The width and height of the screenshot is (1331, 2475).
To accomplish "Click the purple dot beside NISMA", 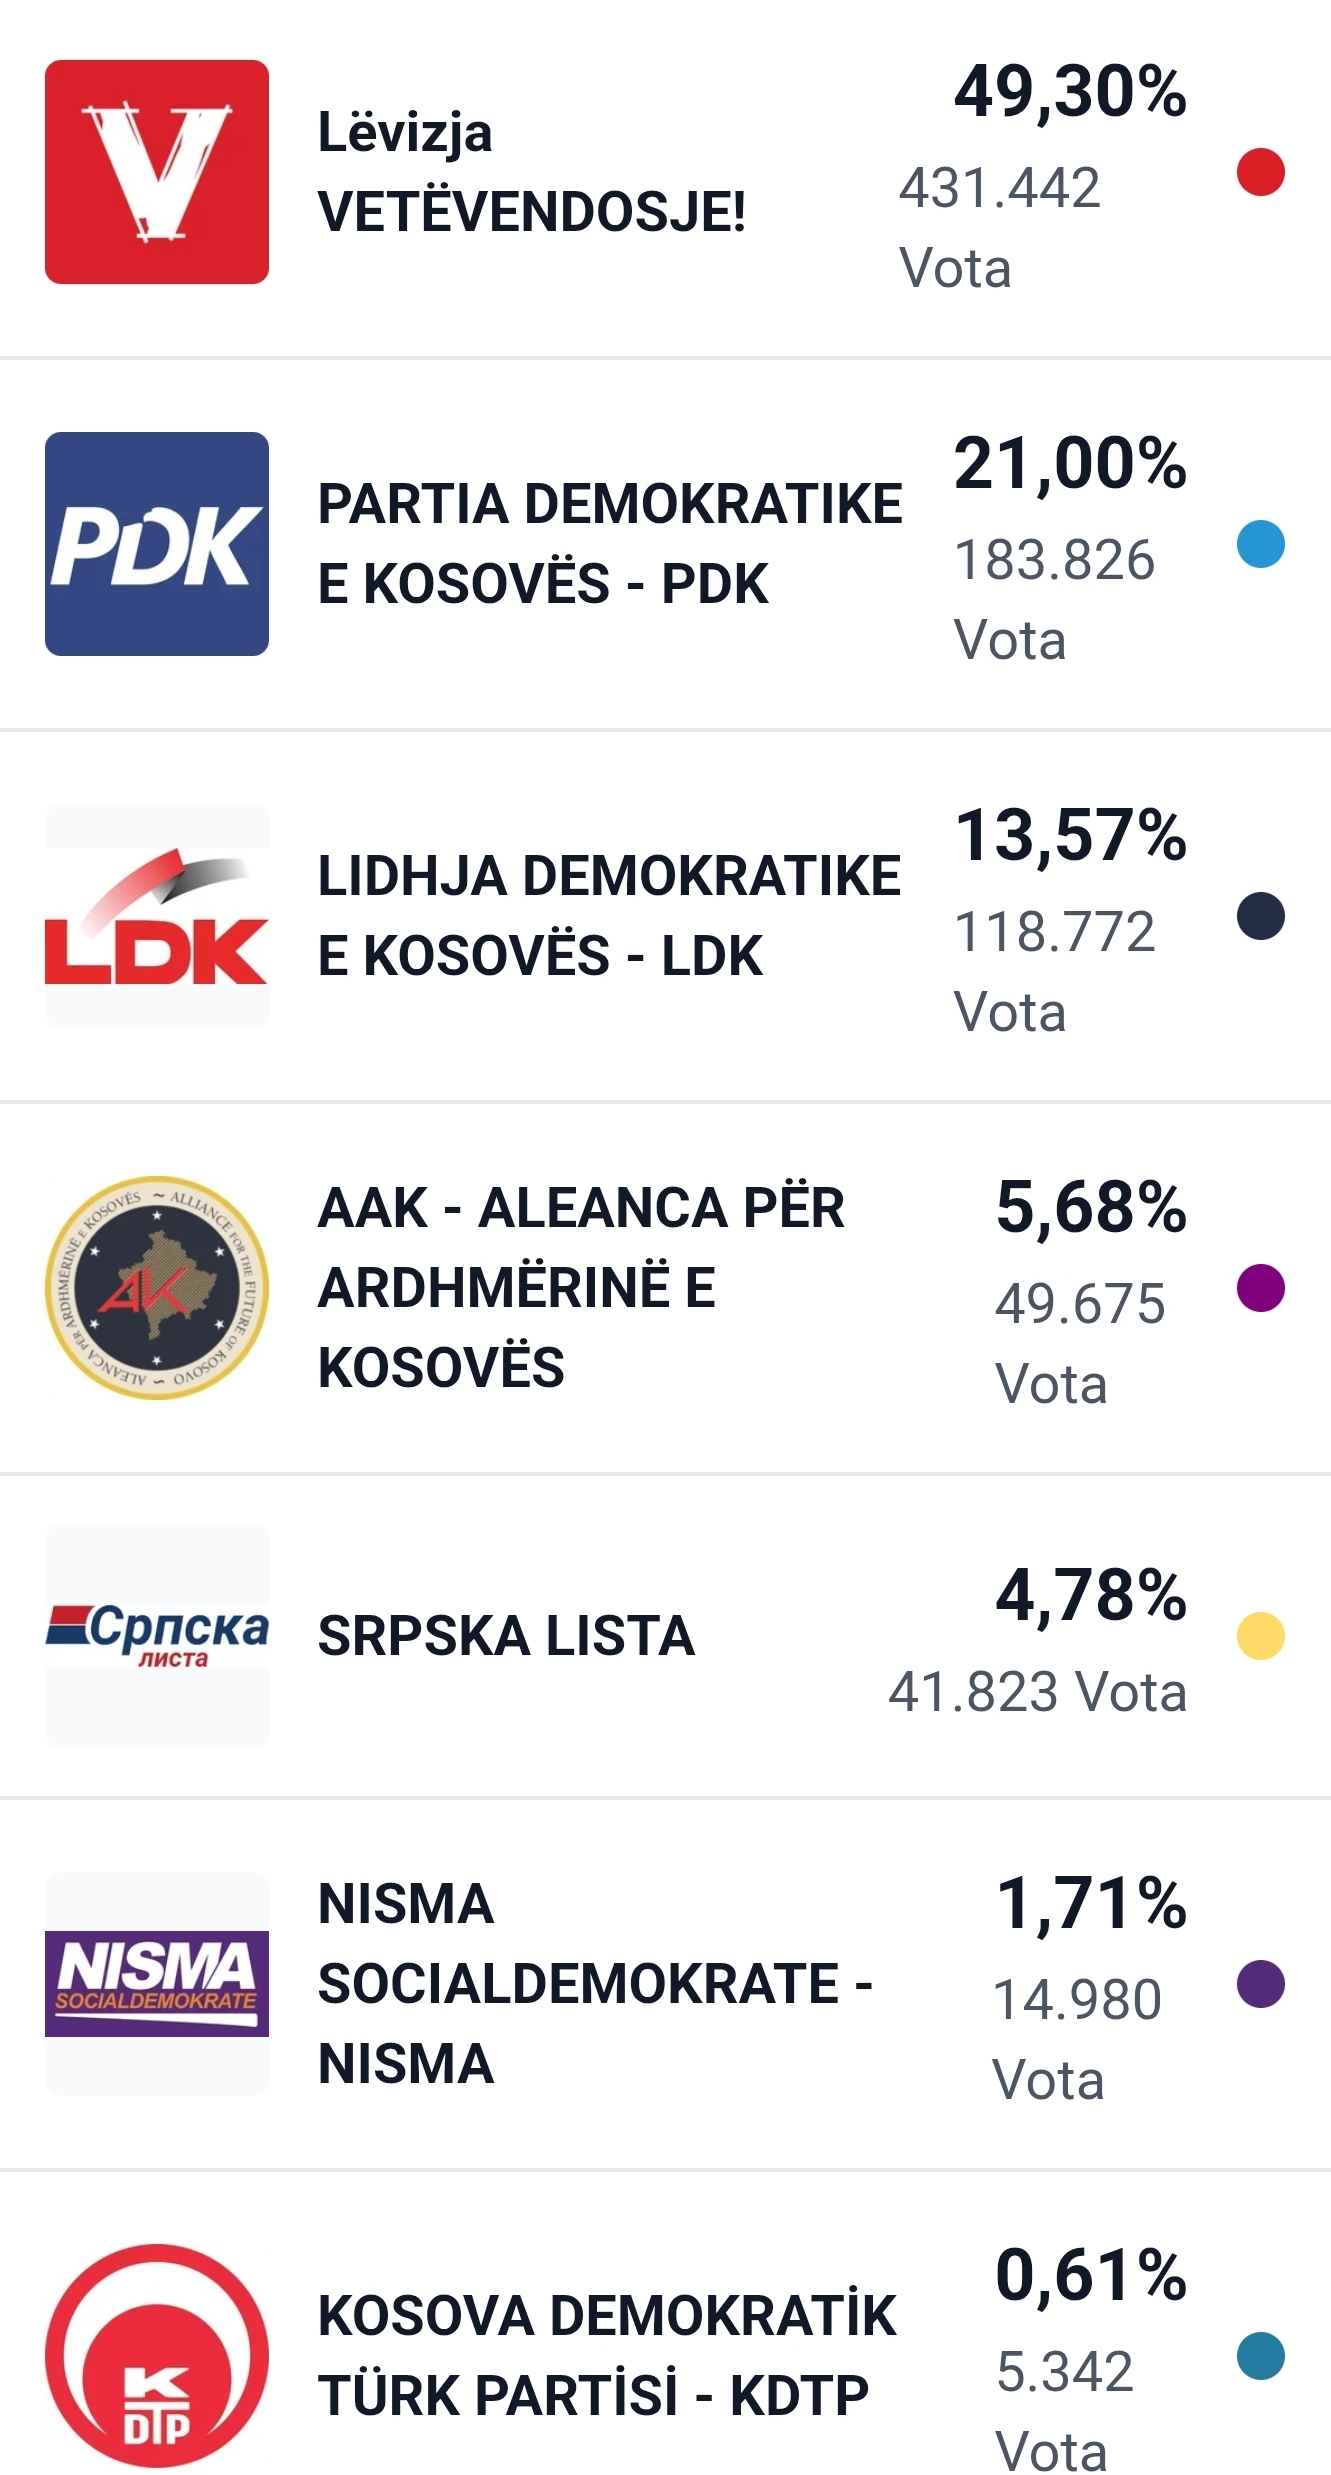I will [1260, 1984].
